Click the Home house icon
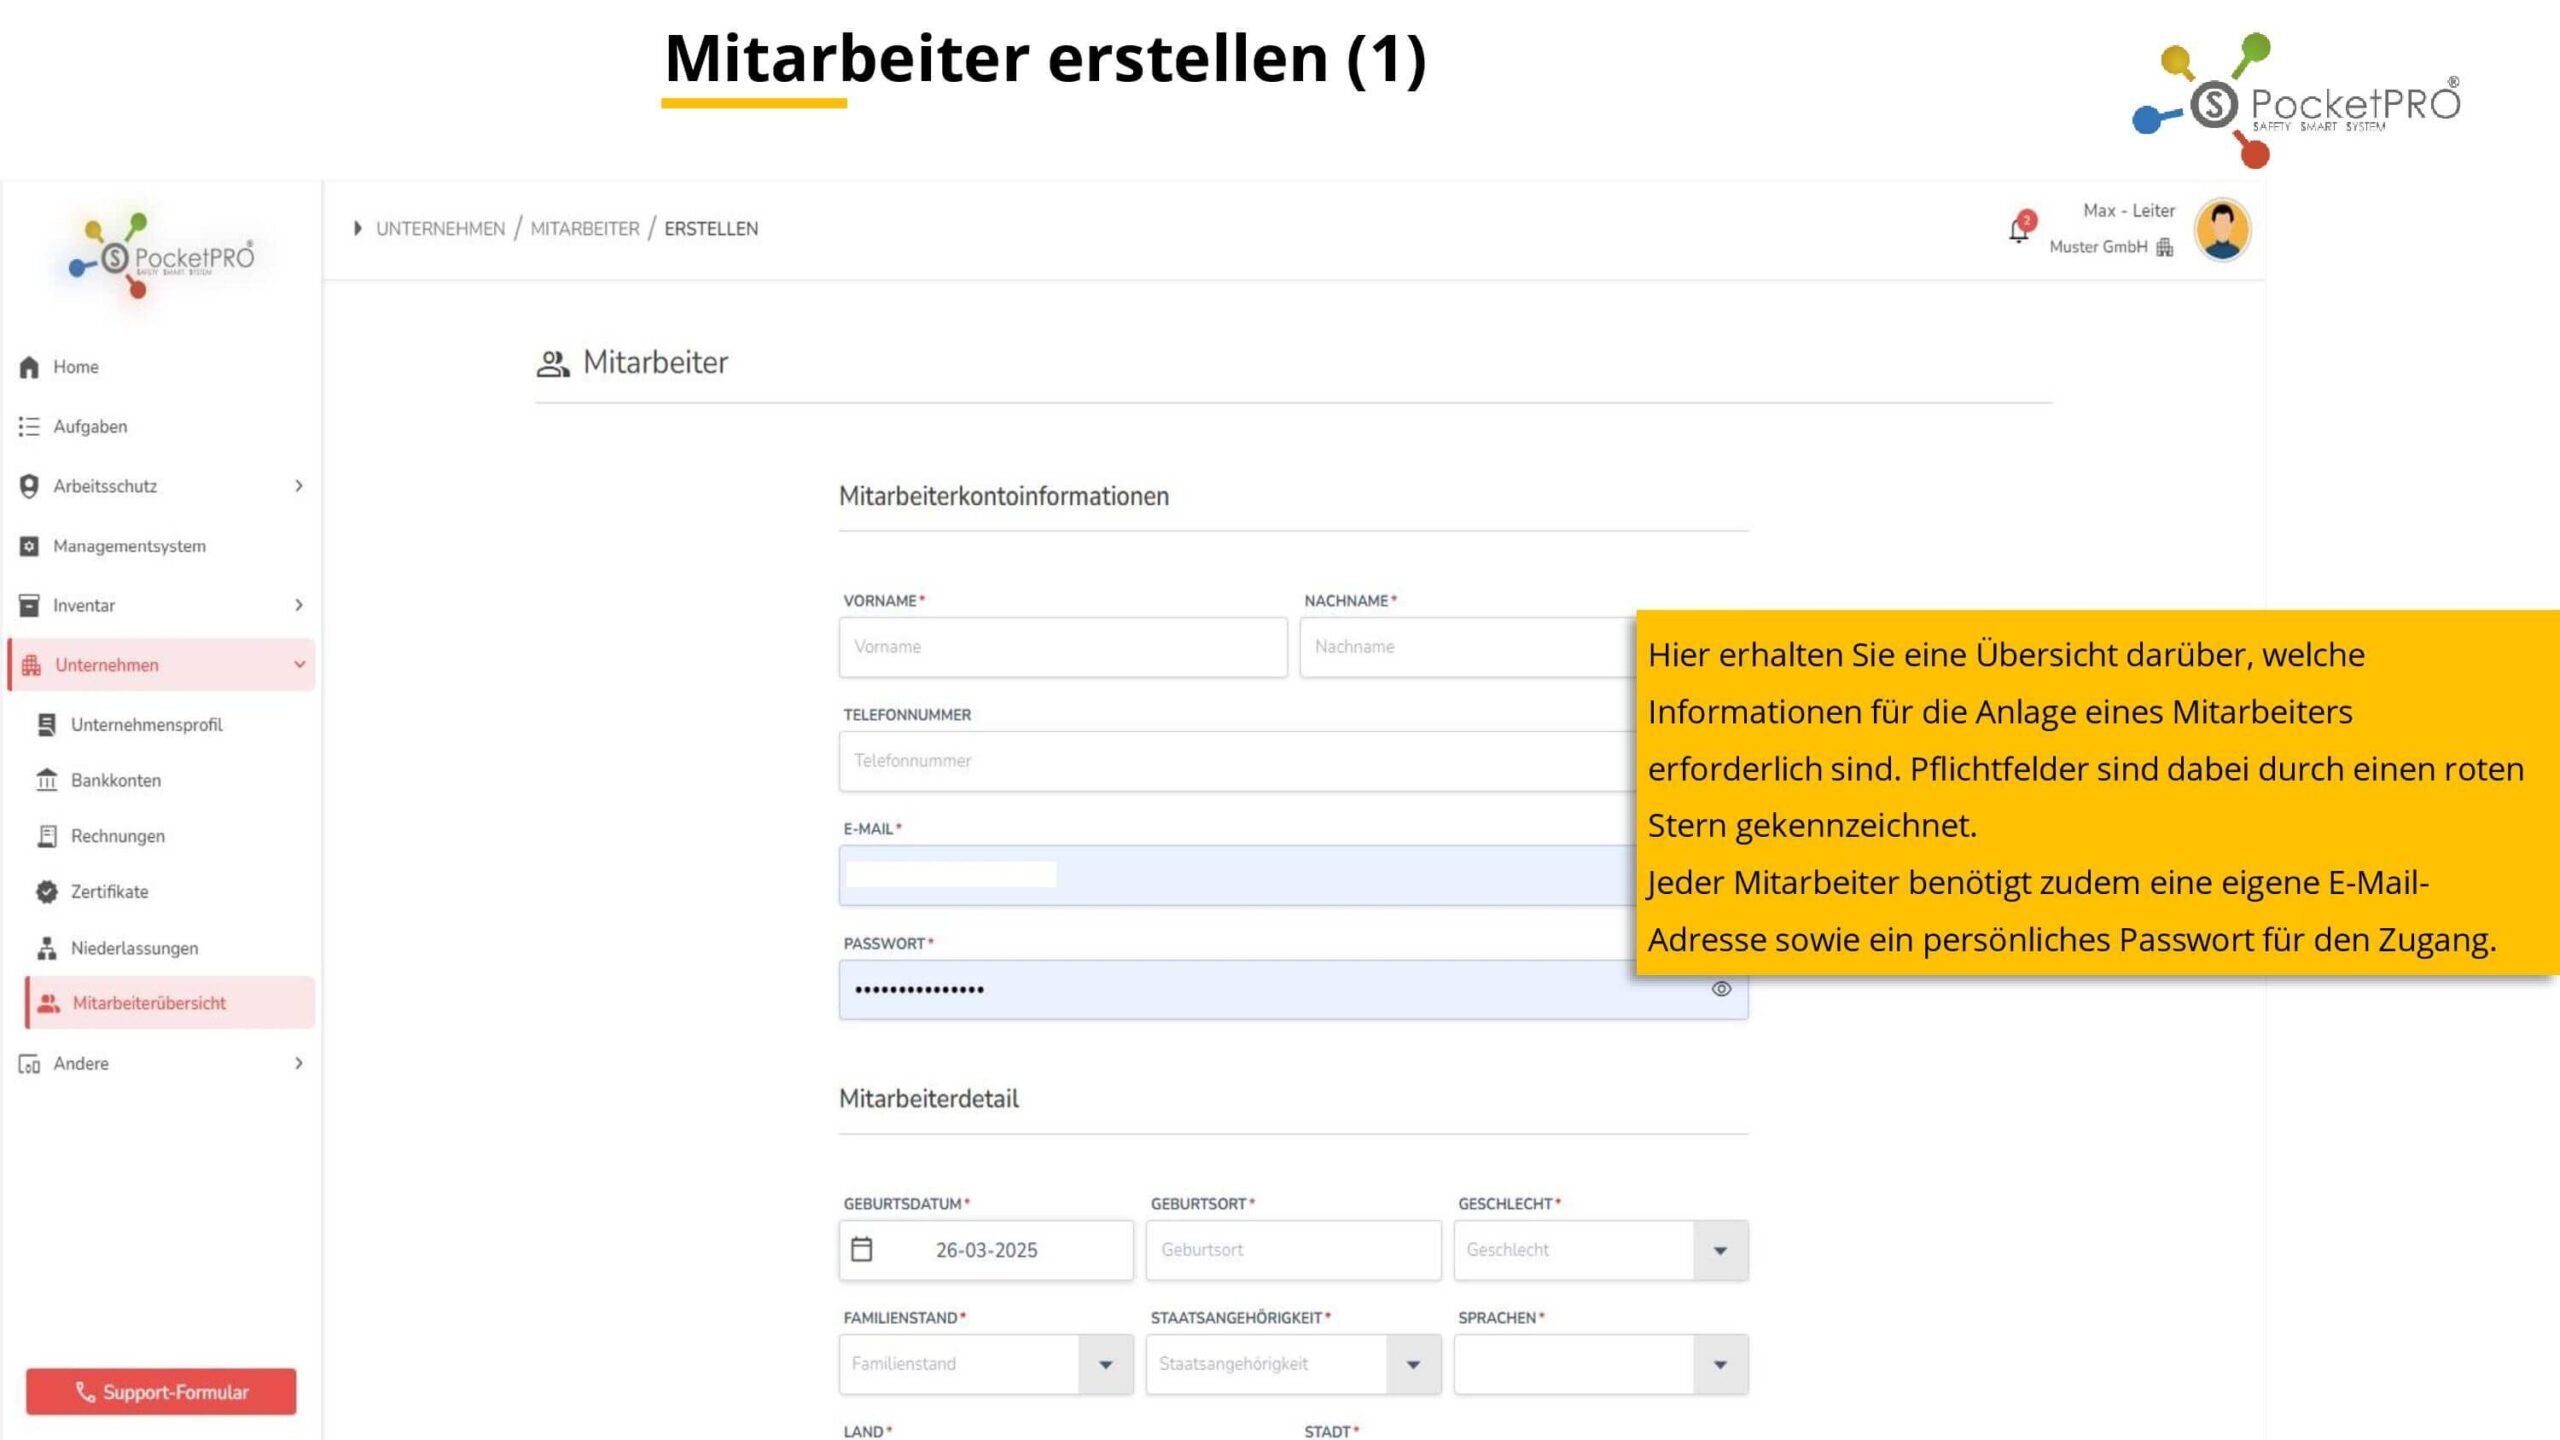The image size is (2560, 1440). tap(29, 367)
